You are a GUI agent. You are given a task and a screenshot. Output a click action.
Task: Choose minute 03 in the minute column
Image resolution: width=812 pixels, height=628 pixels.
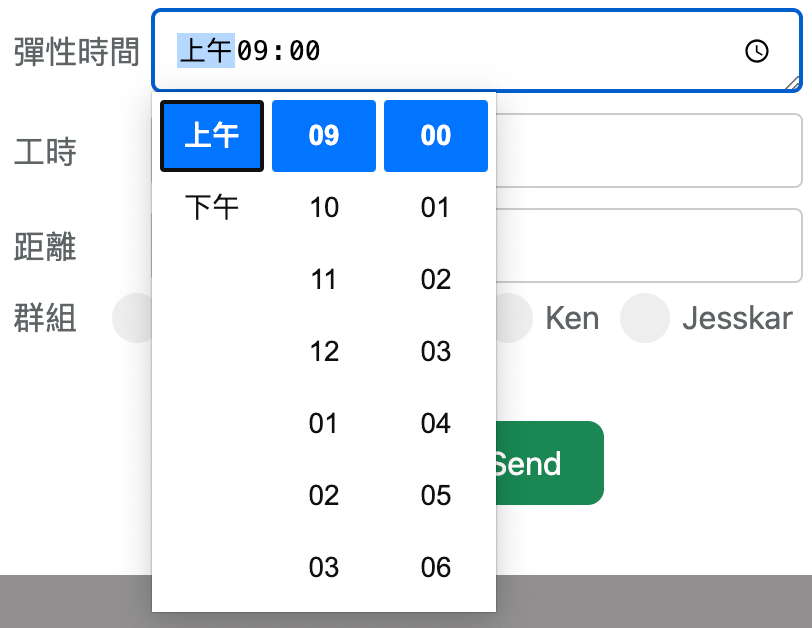(436, 352)
